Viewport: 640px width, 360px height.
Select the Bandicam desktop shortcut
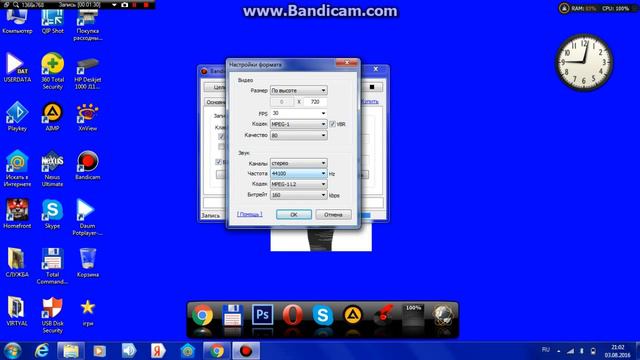coord(87,165)
